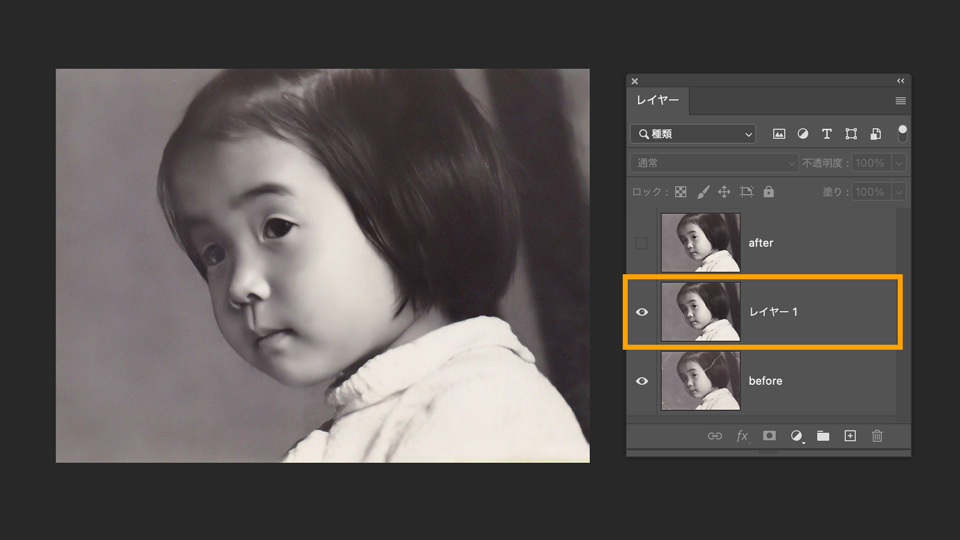The image size is (960, 540).
Task: Add a layer mask
Action: pyautogui.click(x=769, y=435)
